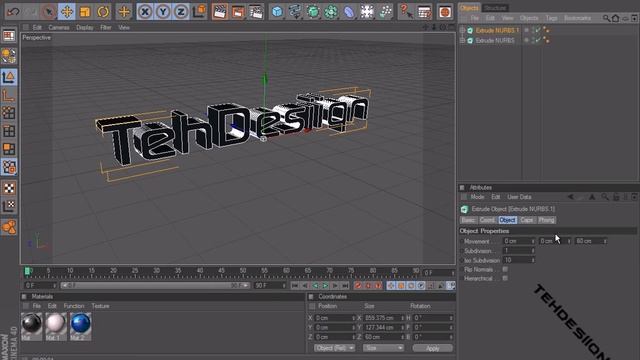Open the viewport Display menu
The height and width of the screenshot is (360, 640).
tap(84, 27)
